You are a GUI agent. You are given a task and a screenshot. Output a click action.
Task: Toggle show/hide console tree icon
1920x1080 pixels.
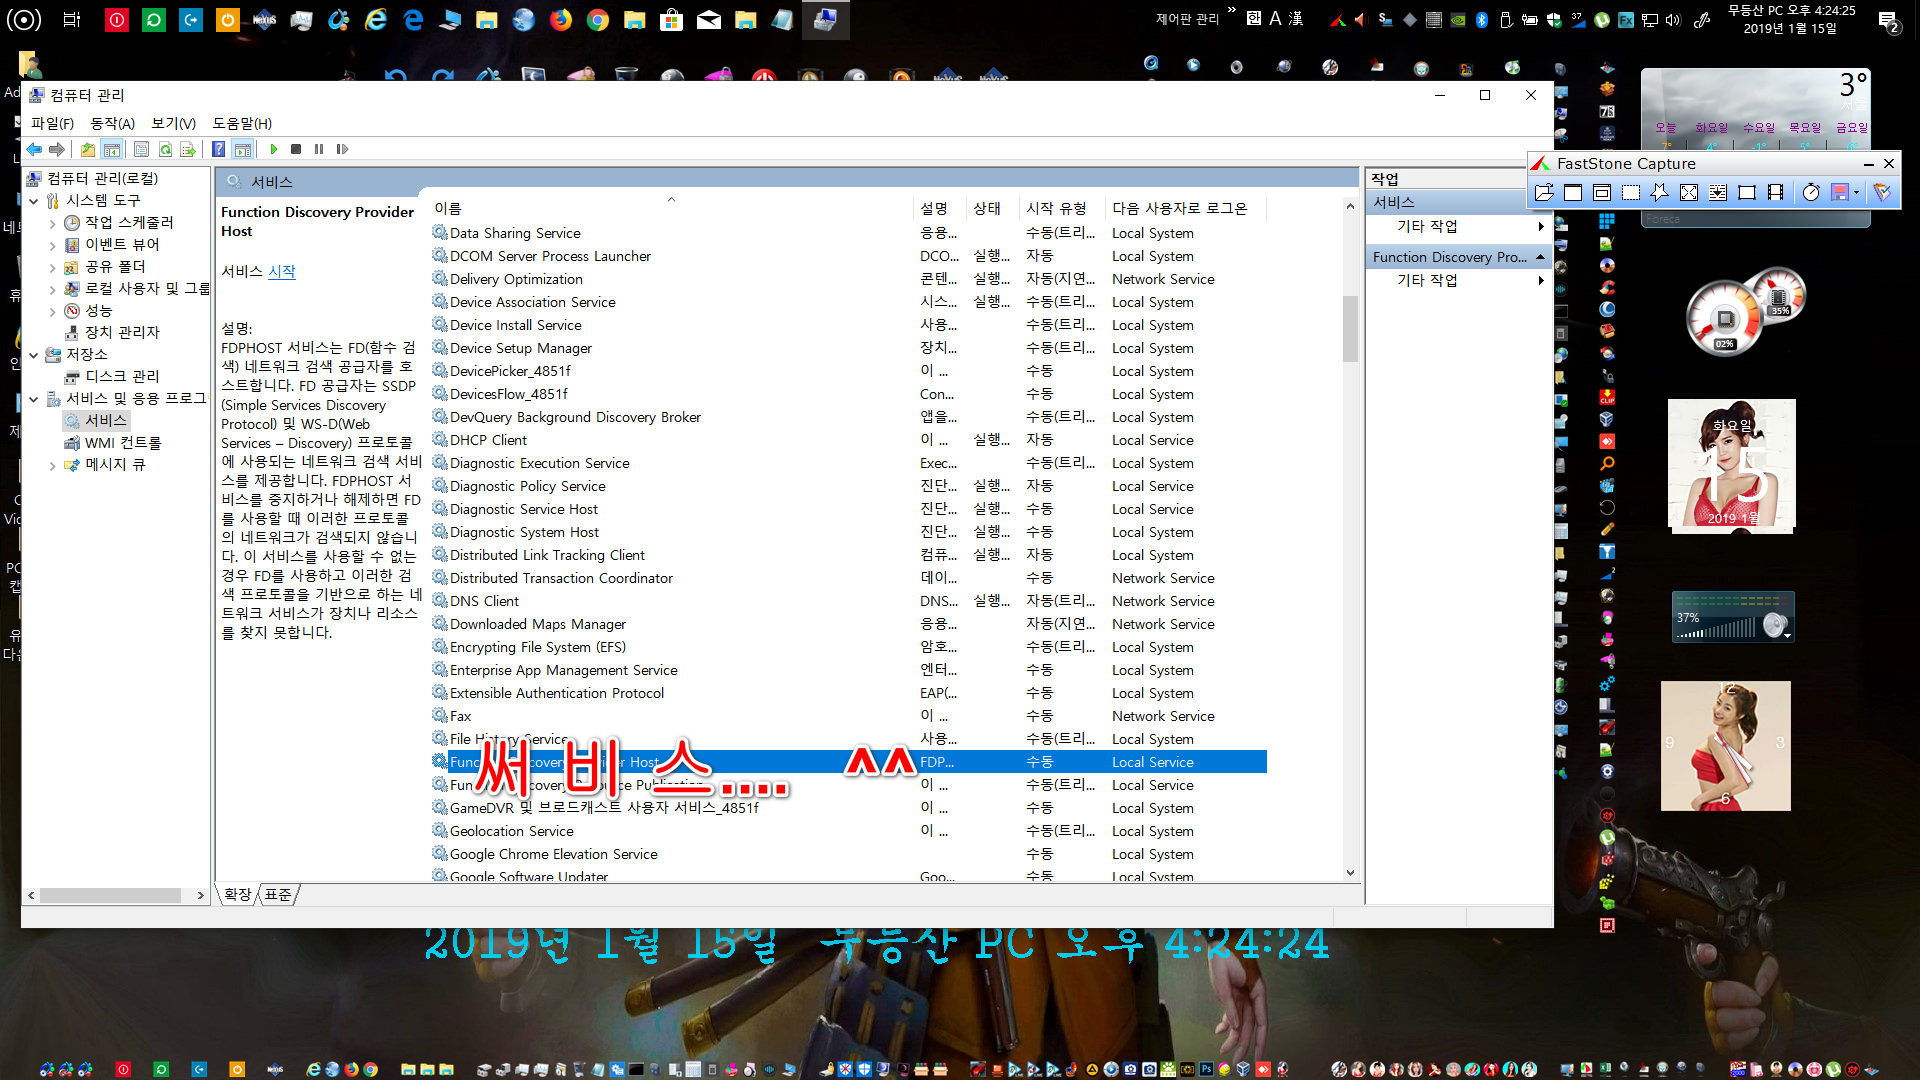[112, 149]
